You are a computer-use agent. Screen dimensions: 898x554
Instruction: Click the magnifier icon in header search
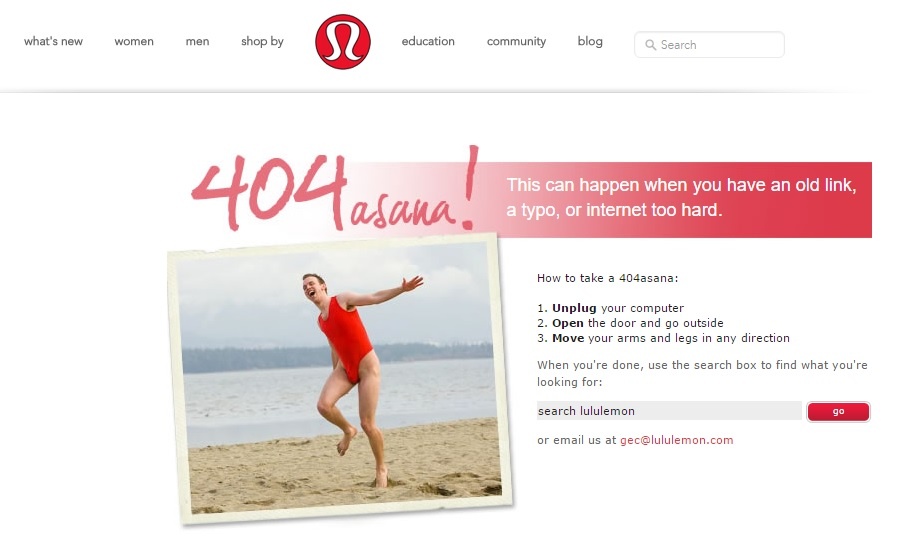[650, 45]
